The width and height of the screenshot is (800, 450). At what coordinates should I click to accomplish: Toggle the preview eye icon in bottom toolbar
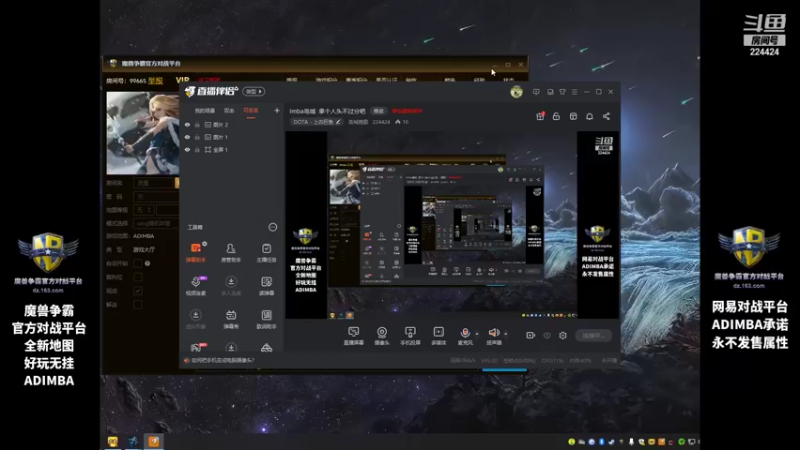[x=547, y=335]
